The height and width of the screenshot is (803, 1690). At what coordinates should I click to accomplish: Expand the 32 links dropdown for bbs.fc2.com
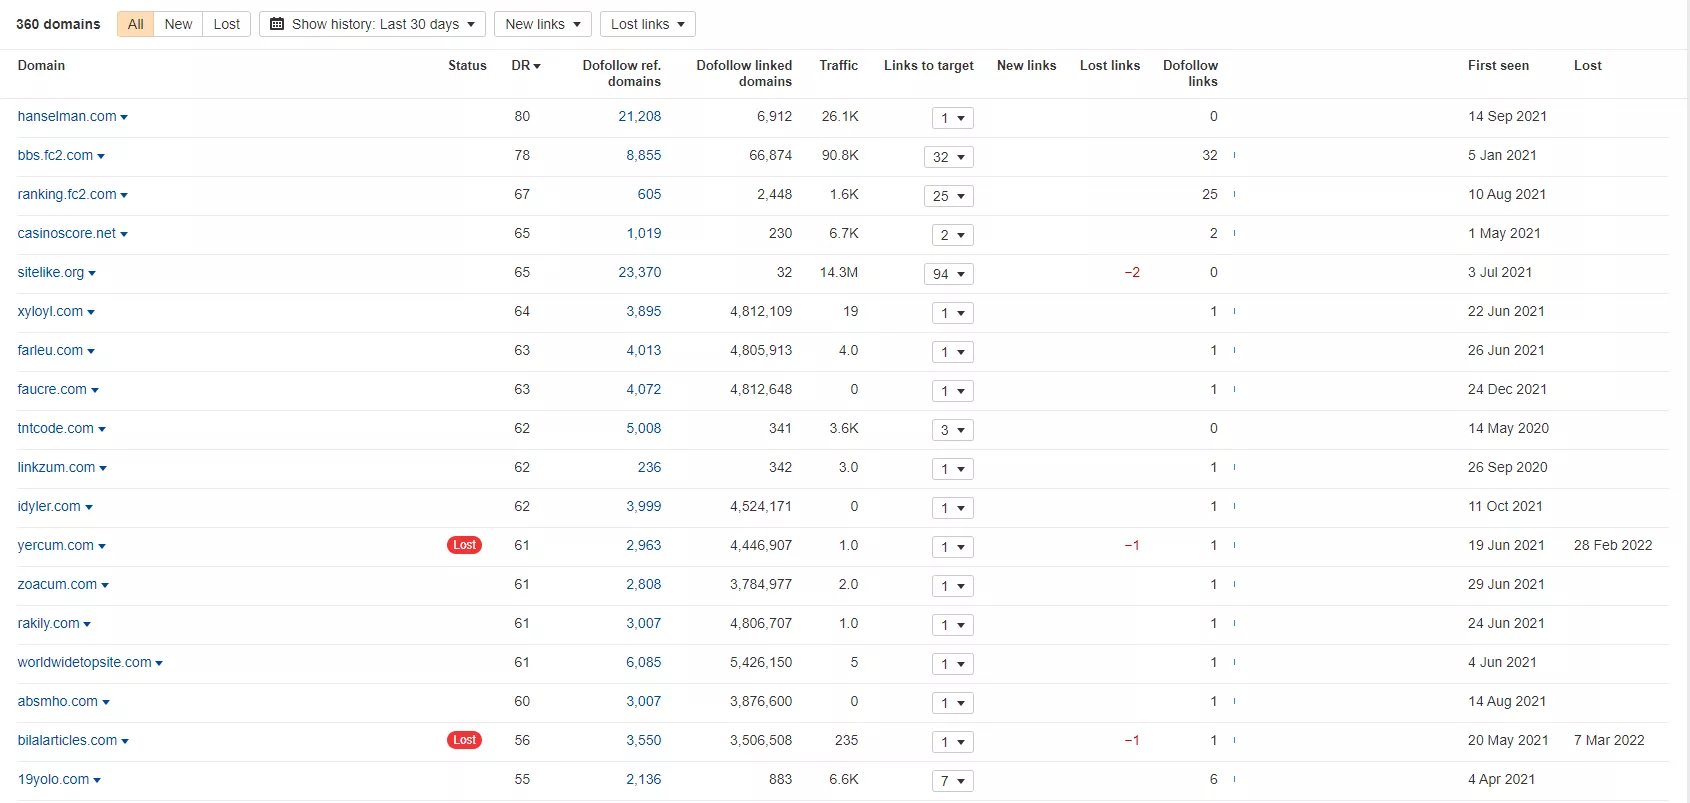click(x=949, y=157)
